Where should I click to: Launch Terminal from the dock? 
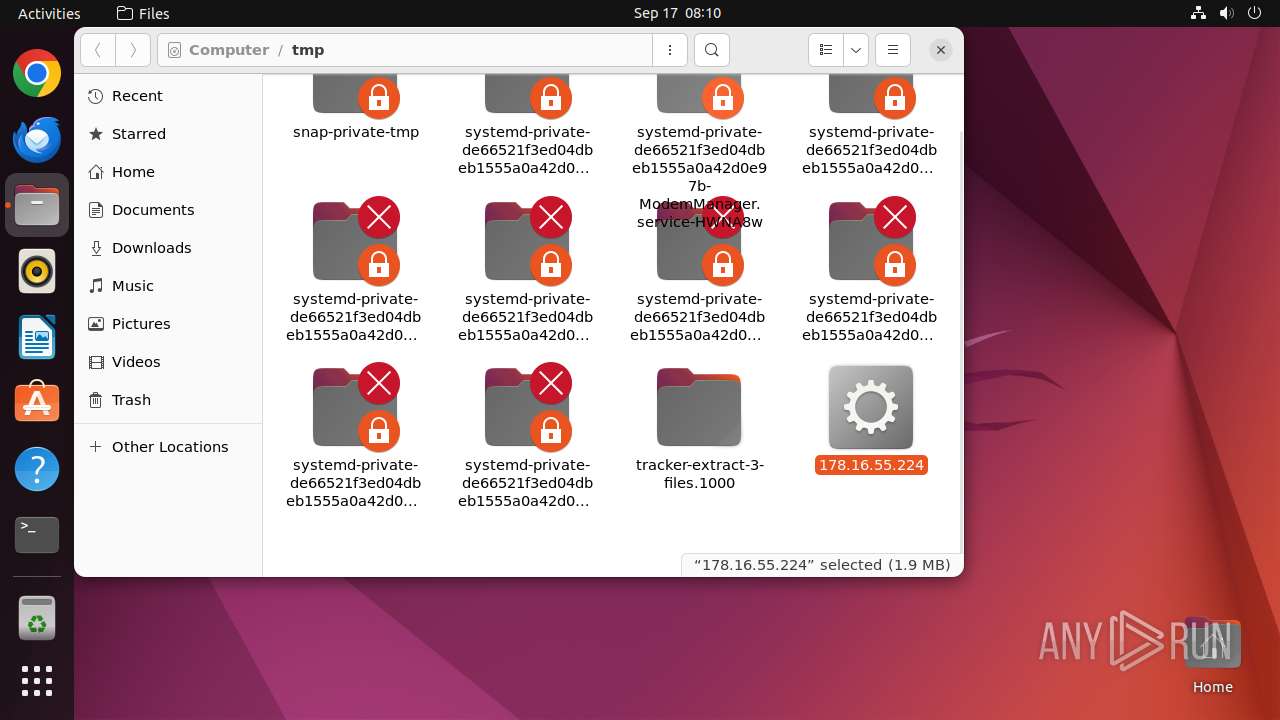[37, 535]
